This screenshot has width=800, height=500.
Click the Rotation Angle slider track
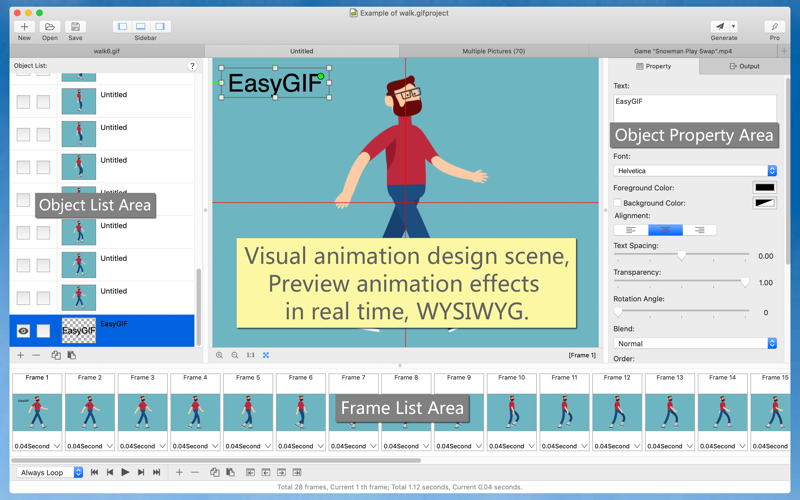pyautogui.click(x=682, y=311)
